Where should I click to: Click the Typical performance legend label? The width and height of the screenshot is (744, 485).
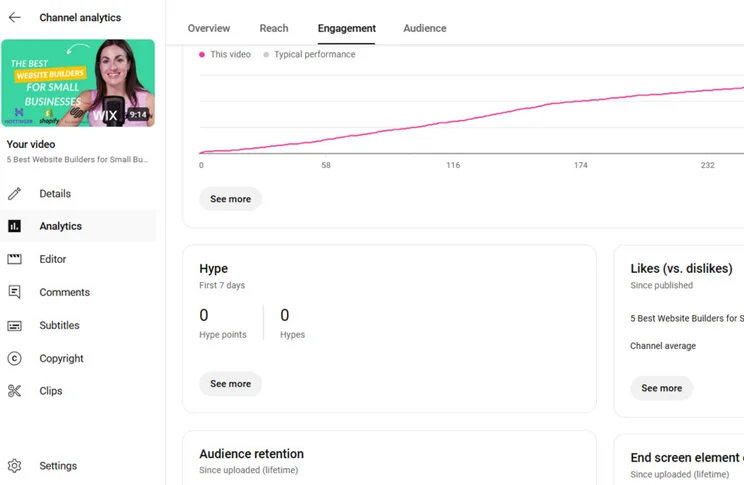tap(315, 55)
